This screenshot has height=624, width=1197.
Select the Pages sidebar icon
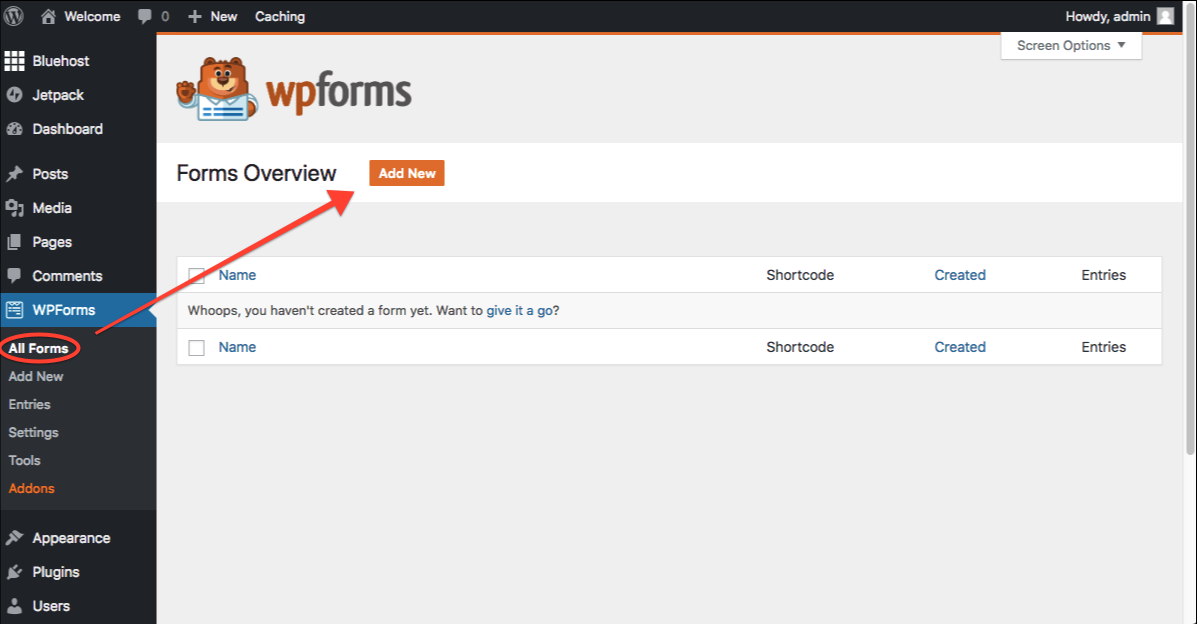(x=17, y=241)
